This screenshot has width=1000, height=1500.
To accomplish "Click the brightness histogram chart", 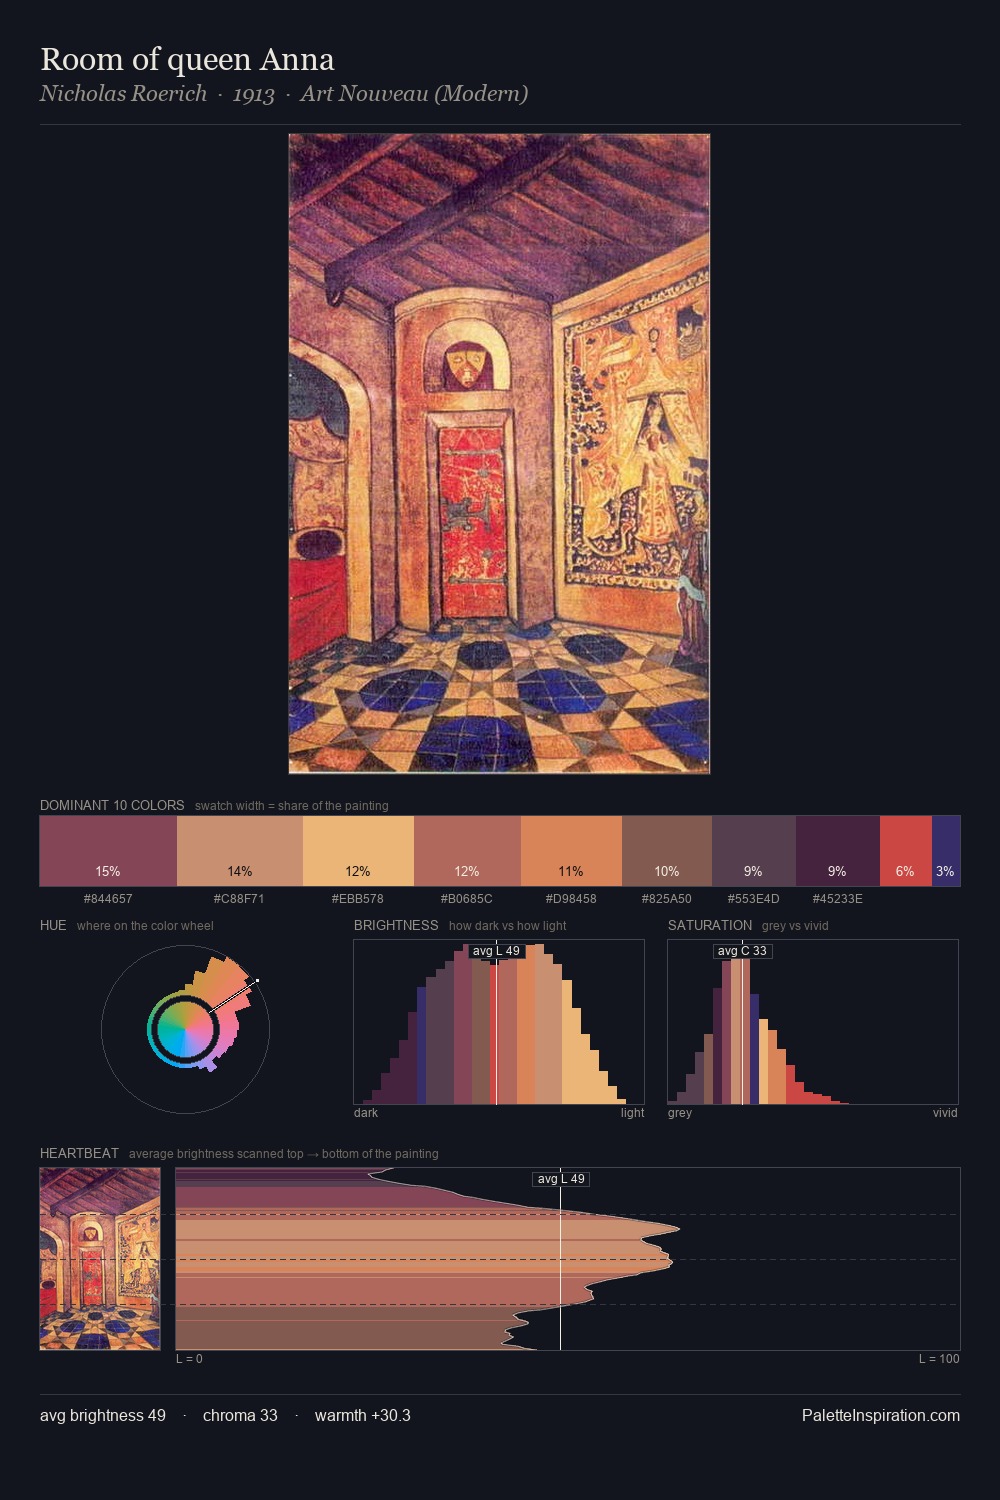I will (499, 1022).
